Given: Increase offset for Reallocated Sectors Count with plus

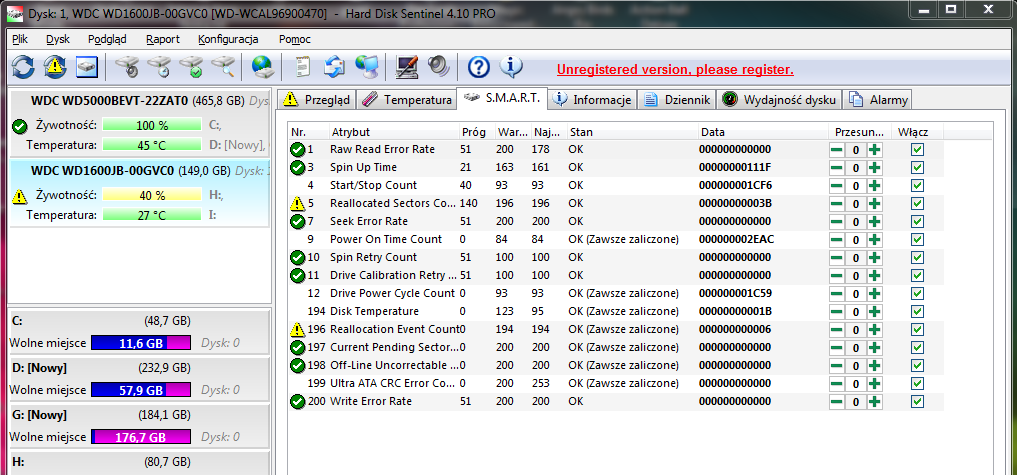Looking at the screenshot, I should point(875,204).
